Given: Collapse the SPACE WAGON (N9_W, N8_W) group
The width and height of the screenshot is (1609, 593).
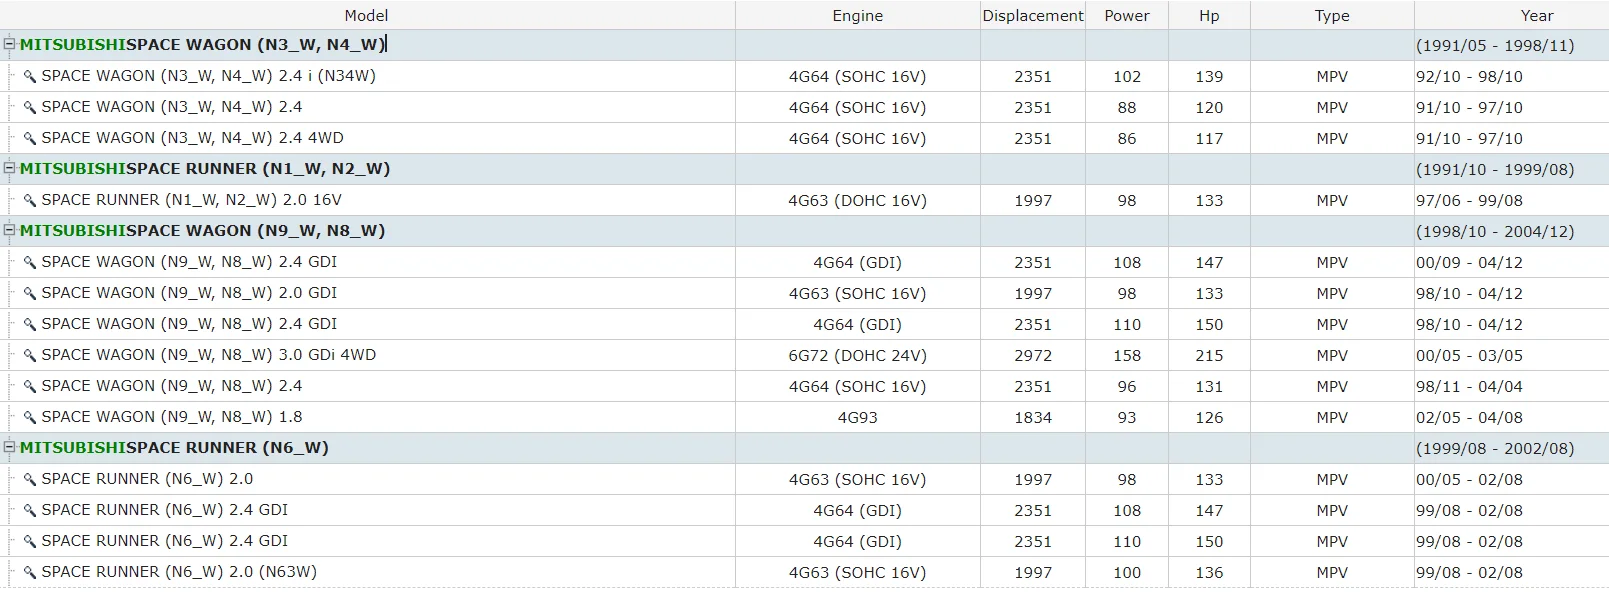Looking at the screenshot, I should pyautogui.click(x=10, y=230).
